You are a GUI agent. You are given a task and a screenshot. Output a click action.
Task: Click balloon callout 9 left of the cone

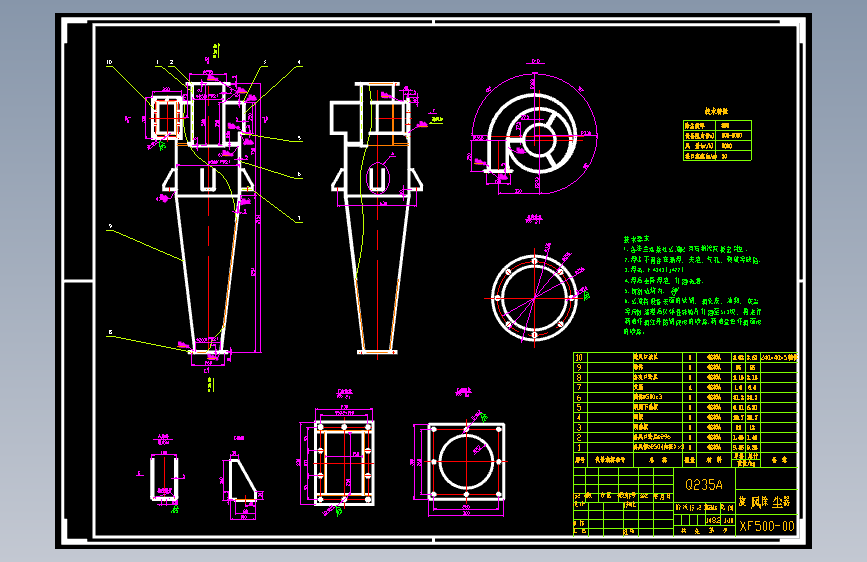coord(111,226)
